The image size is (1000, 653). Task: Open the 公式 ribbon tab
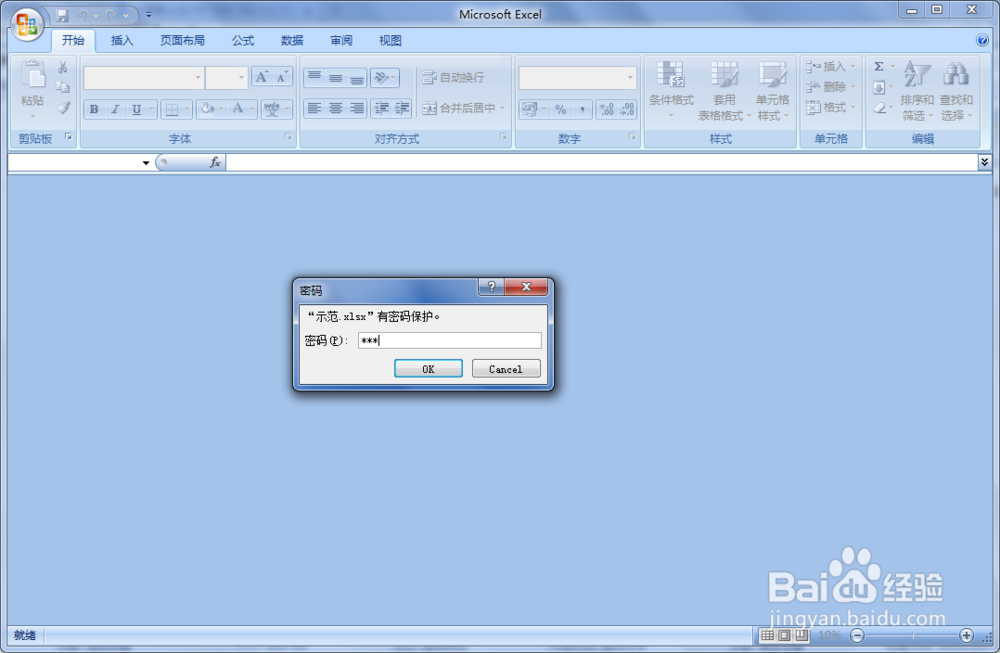[242, 40]
